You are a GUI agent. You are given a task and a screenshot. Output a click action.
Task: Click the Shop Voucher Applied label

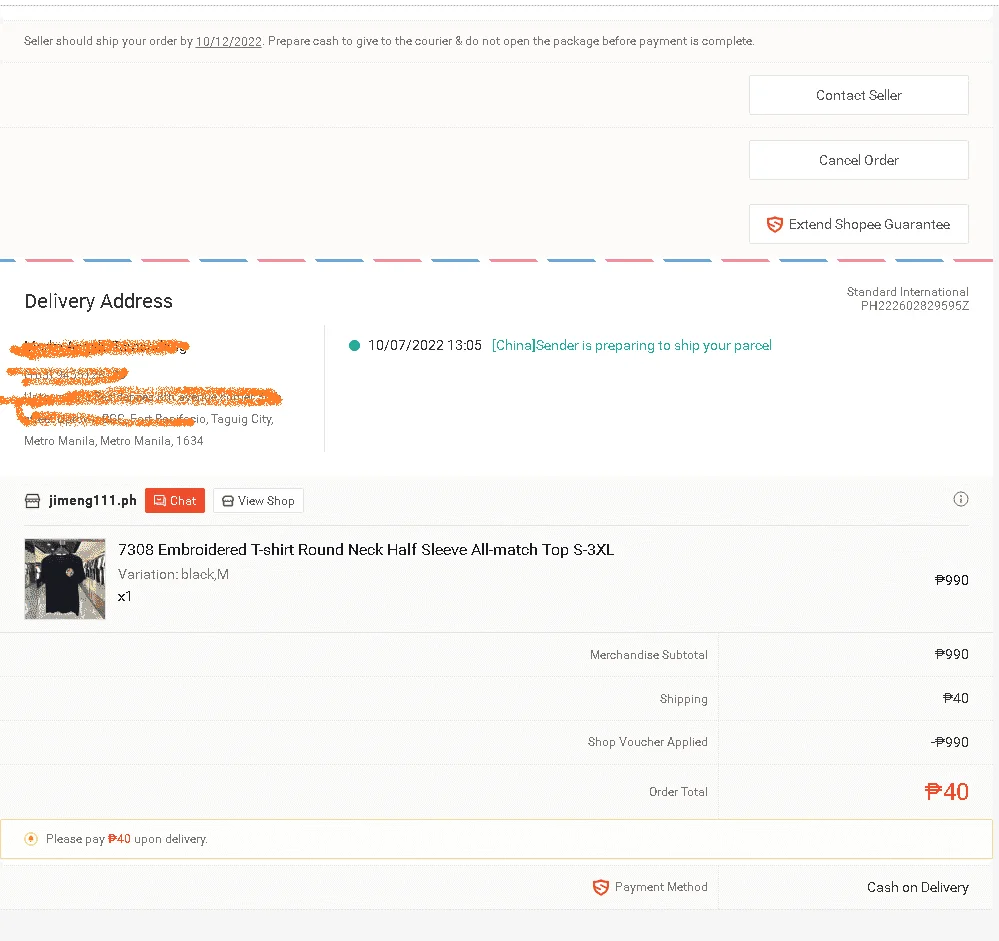(x=647, y=742)
